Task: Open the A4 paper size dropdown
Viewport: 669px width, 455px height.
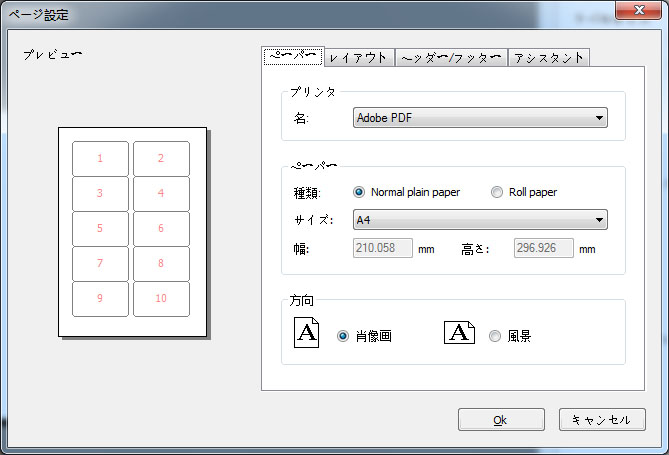Action: pyautogui.click(x=480, y=220)
